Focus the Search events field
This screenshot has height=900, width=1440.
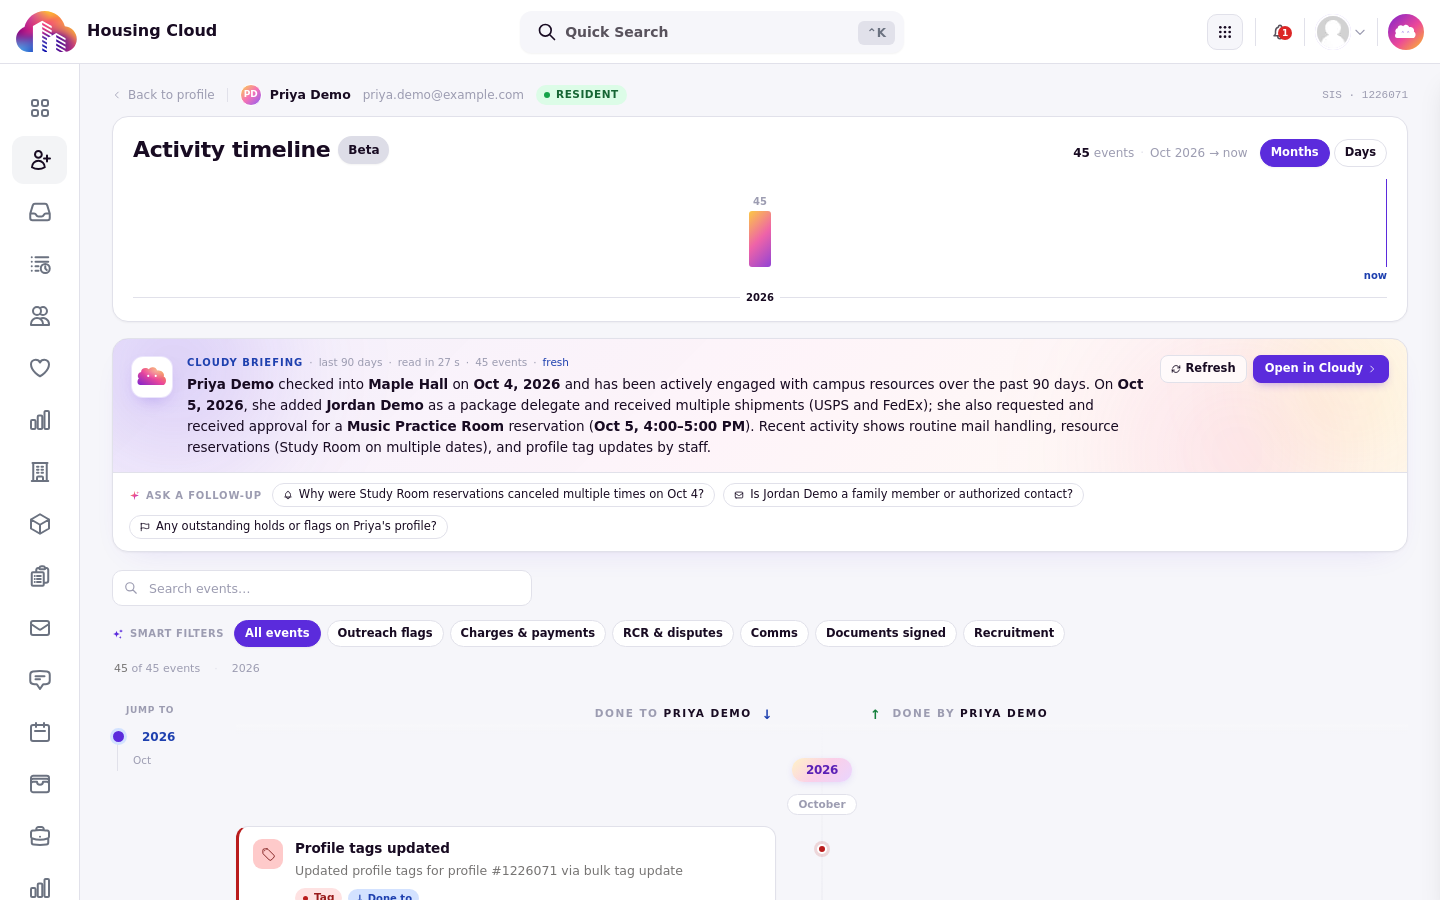click(x=322, y=588)
